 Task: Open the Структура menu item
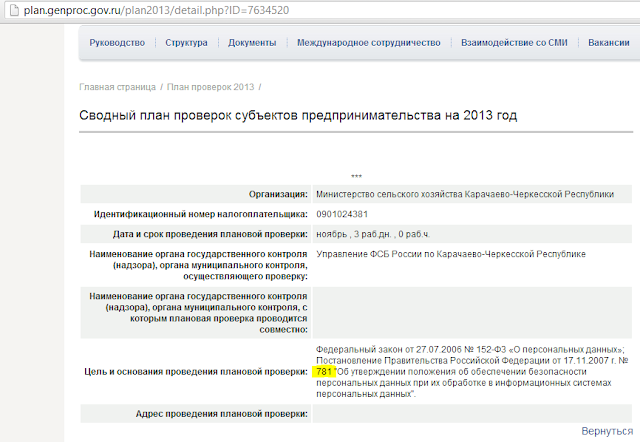pyautogui.click(x=186, y=43)
